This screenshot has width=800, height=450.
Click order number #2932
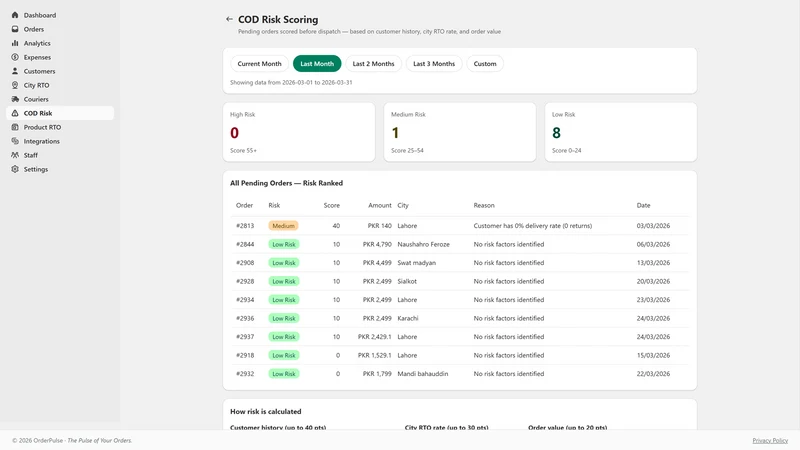pyautogui.click(x=245, y=373)
